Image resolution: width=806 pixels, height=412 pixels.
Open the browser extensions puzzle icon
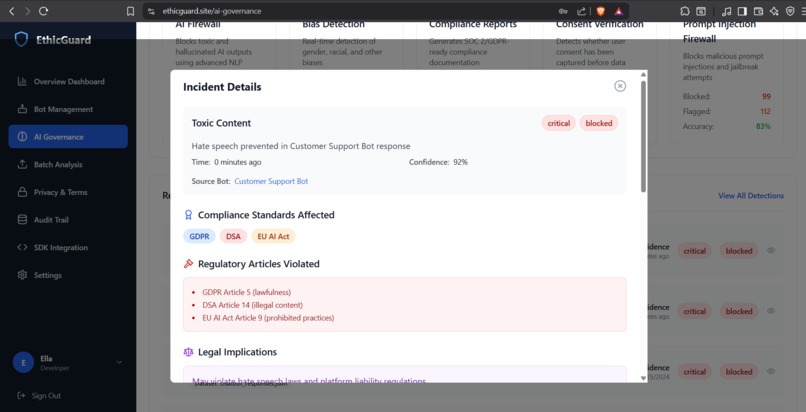(685, 11)
